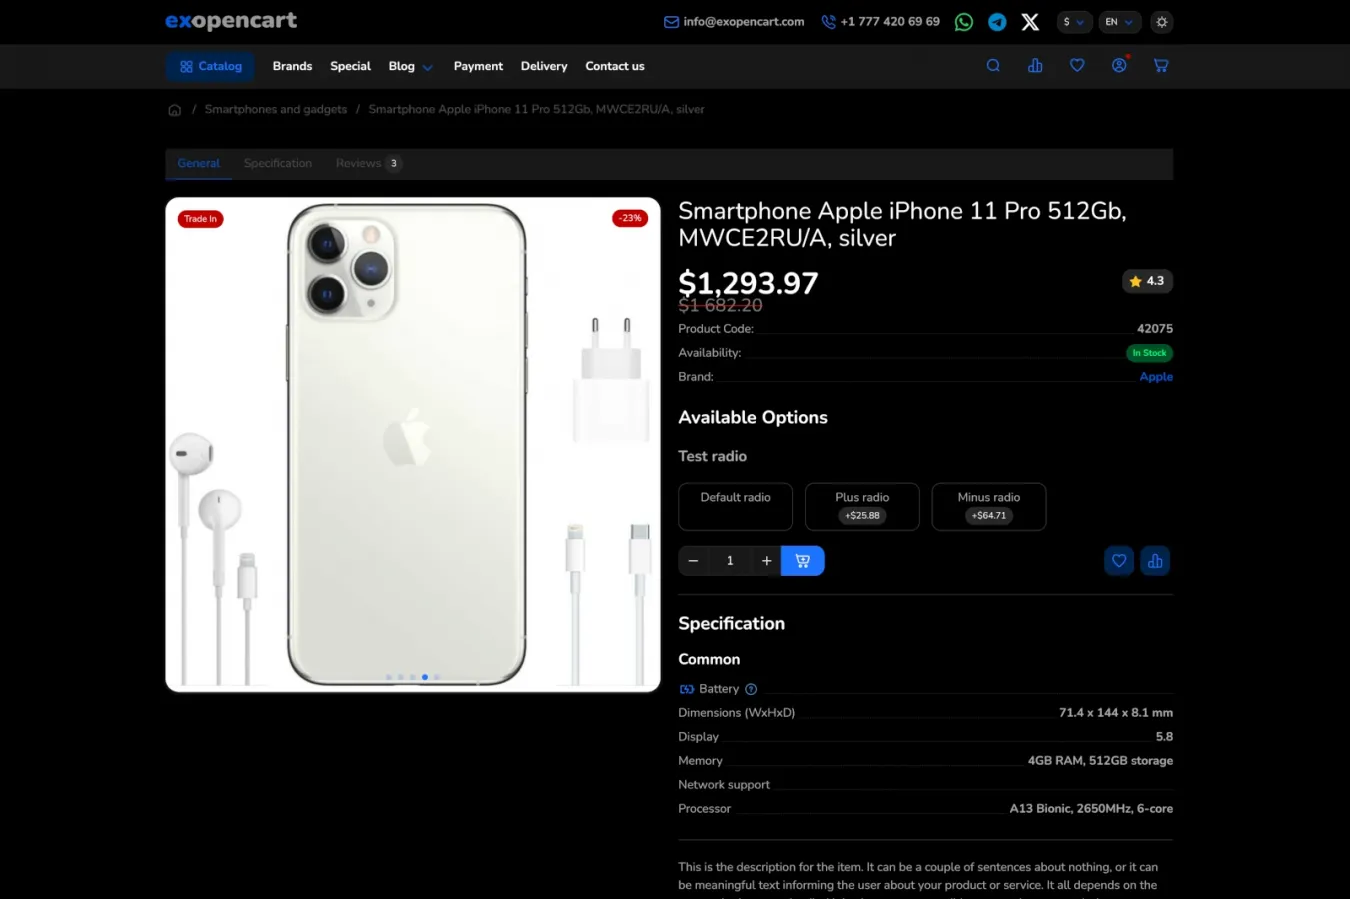1350x899 pixels.
Task: Open the Brands menu item
Action: [292, 66]
